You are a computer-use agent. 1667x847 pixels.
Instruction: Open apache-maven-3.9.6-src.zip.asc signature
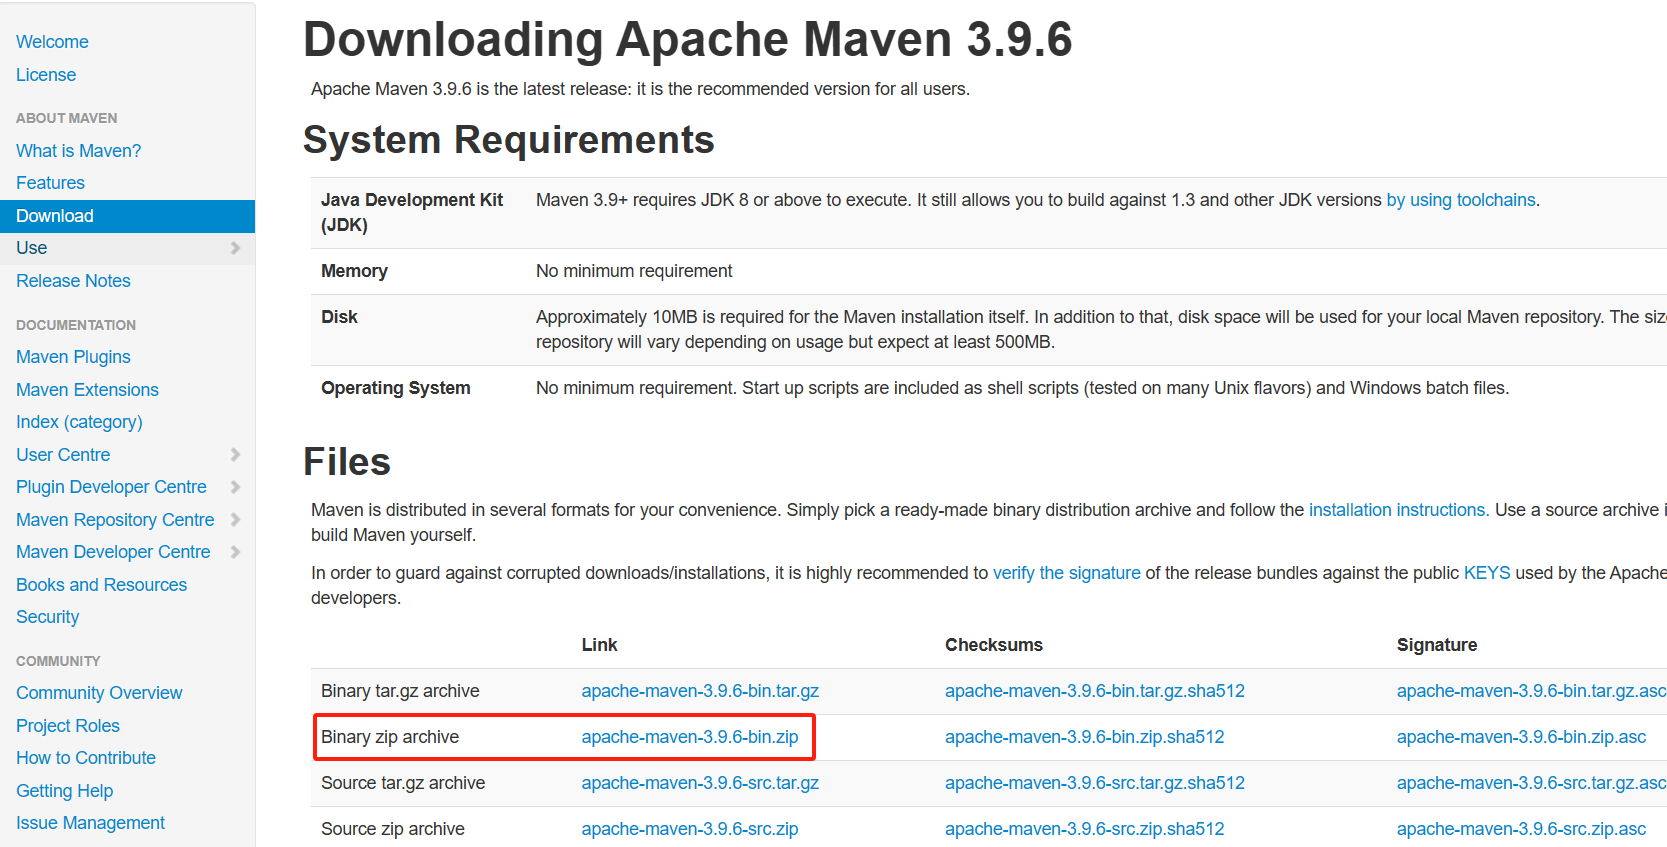[x=1521, y=829]
